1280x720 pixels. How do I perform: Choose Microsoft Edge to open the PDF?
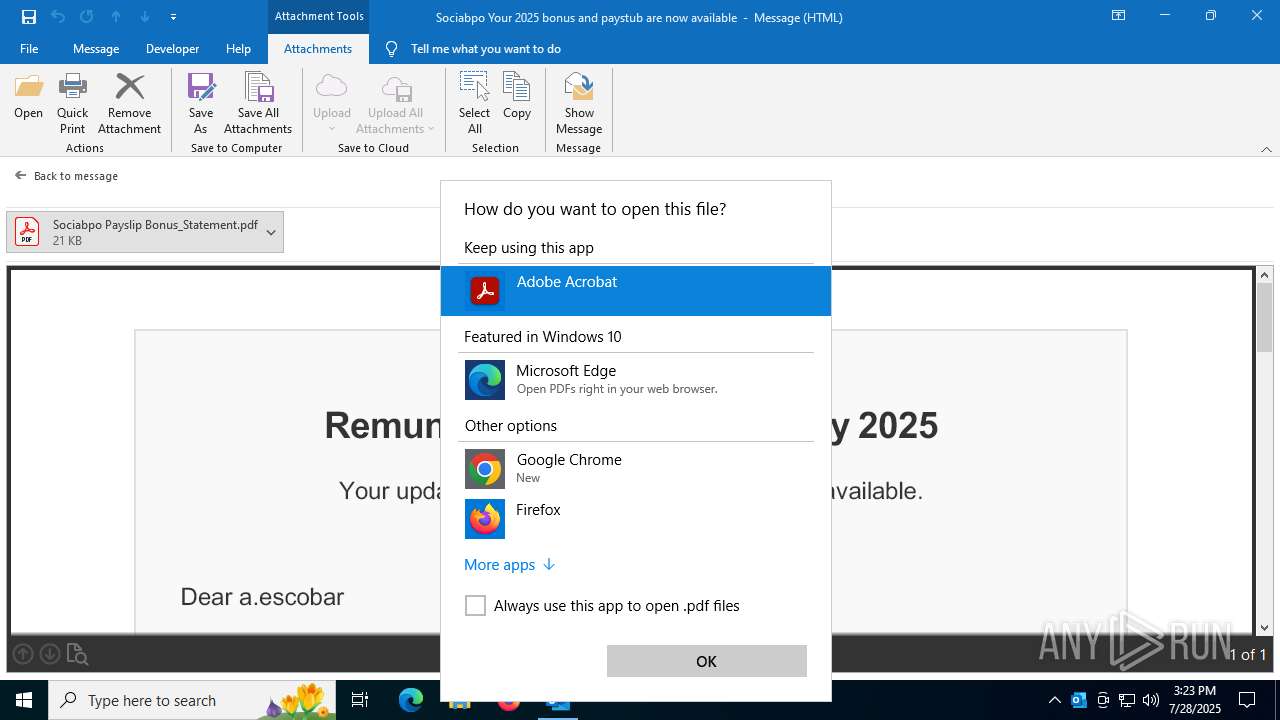point(635,380)
